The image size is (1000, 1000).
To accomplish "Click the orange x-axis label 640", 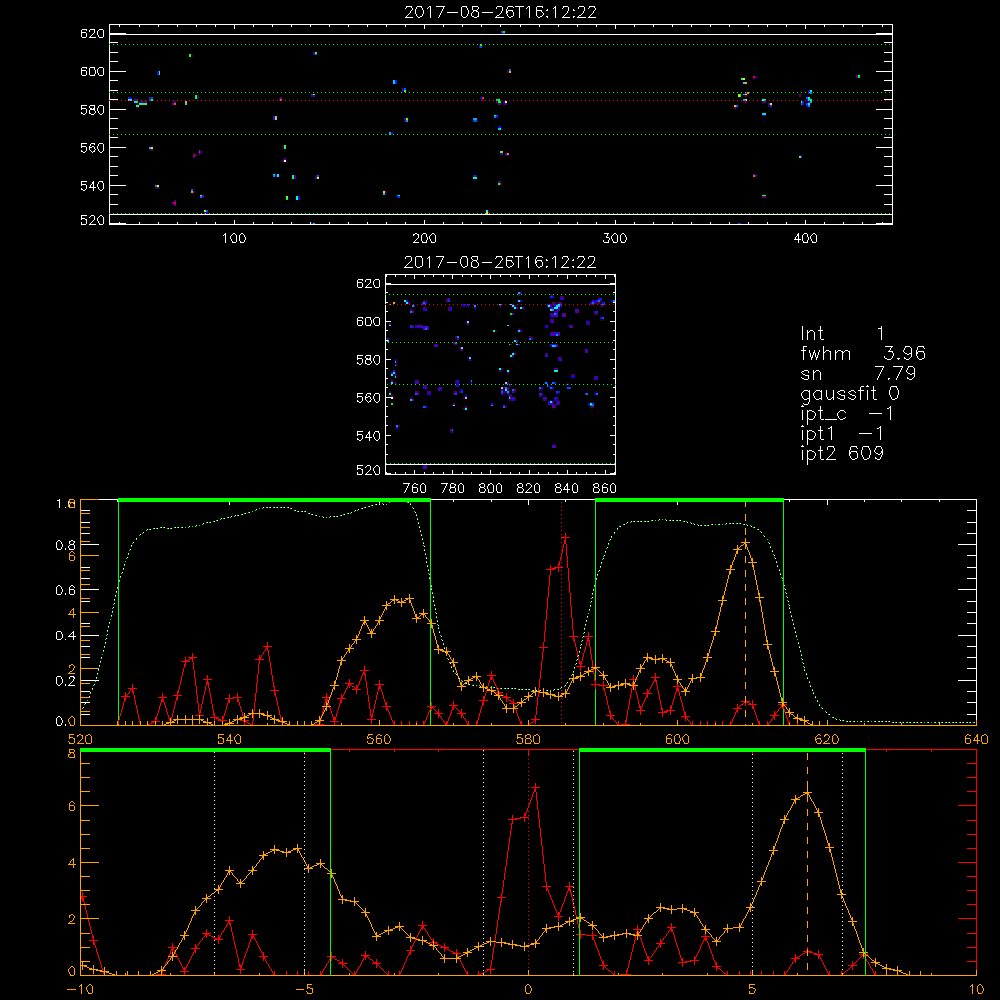I will coord(976,739).
